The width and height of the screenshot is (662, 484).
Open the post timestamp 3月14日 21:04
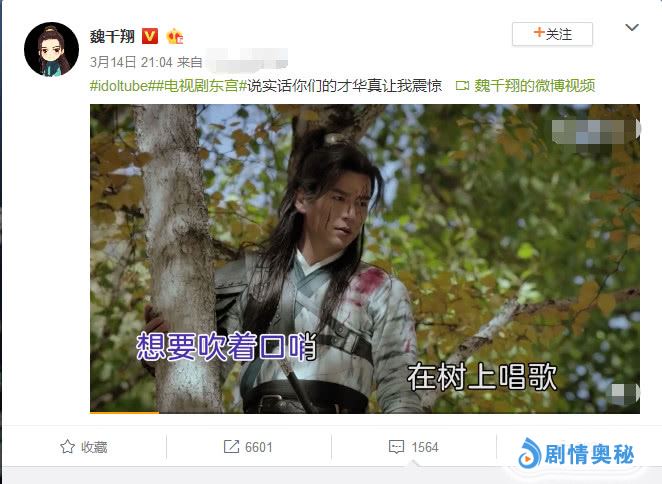click(131, 63)
